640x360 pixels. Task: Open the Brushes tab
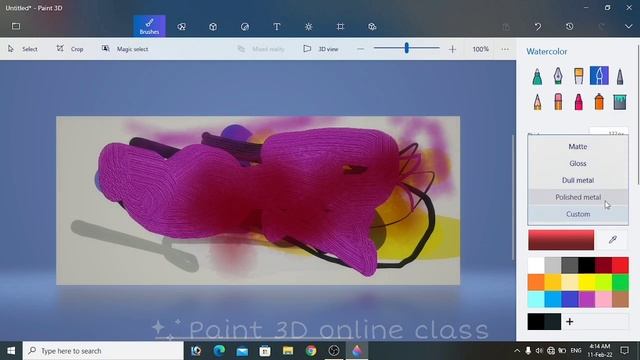(149, 26)
